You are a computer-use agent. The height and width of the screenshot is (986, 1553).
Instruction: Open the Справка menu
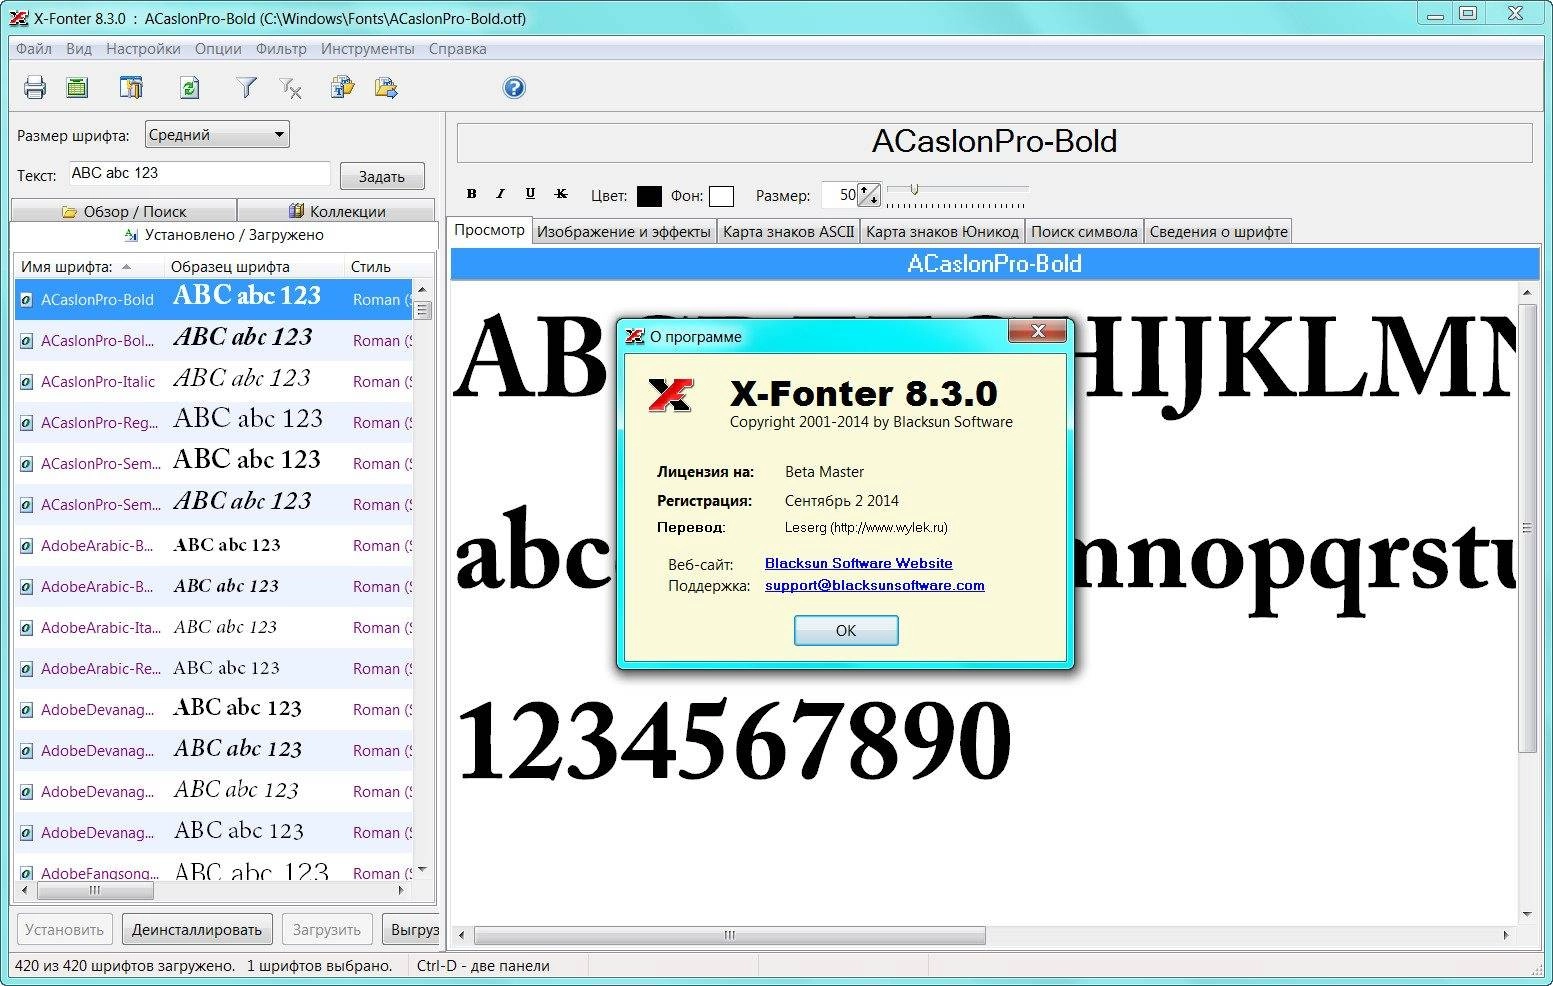pyautogui.click(x=457, y=48)
